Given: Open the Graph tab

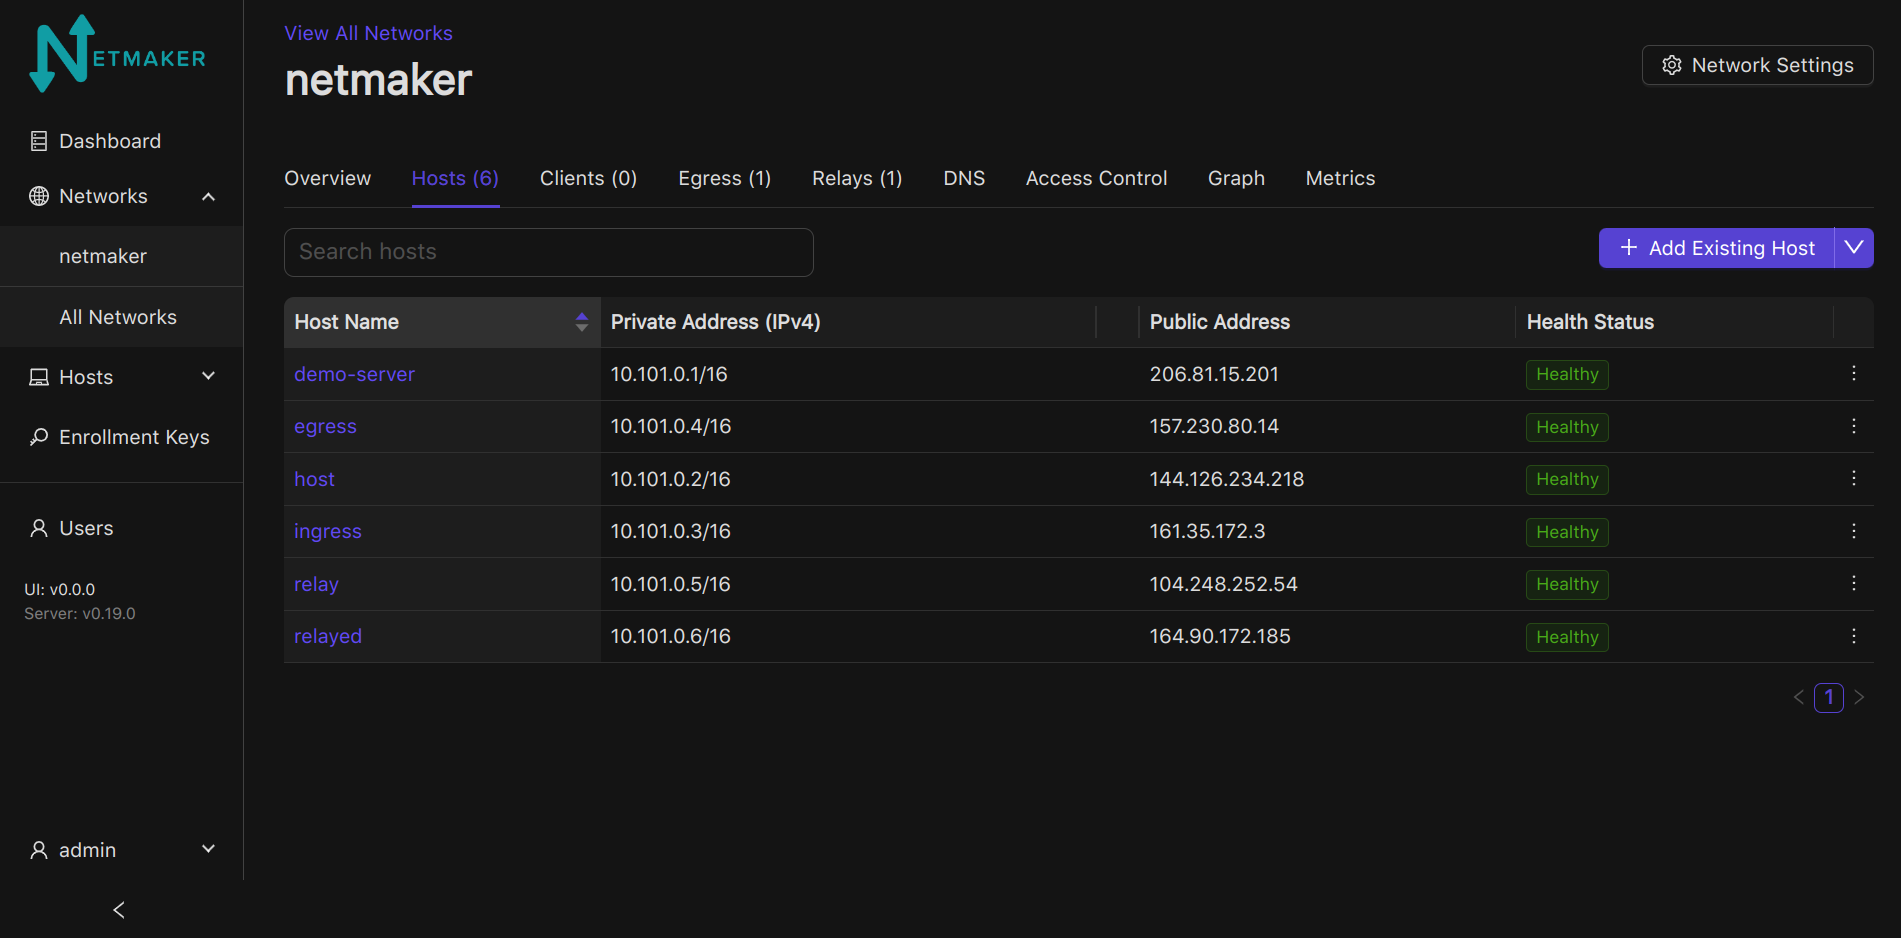Looking at the screenshot, I should tap(1236, 178).
